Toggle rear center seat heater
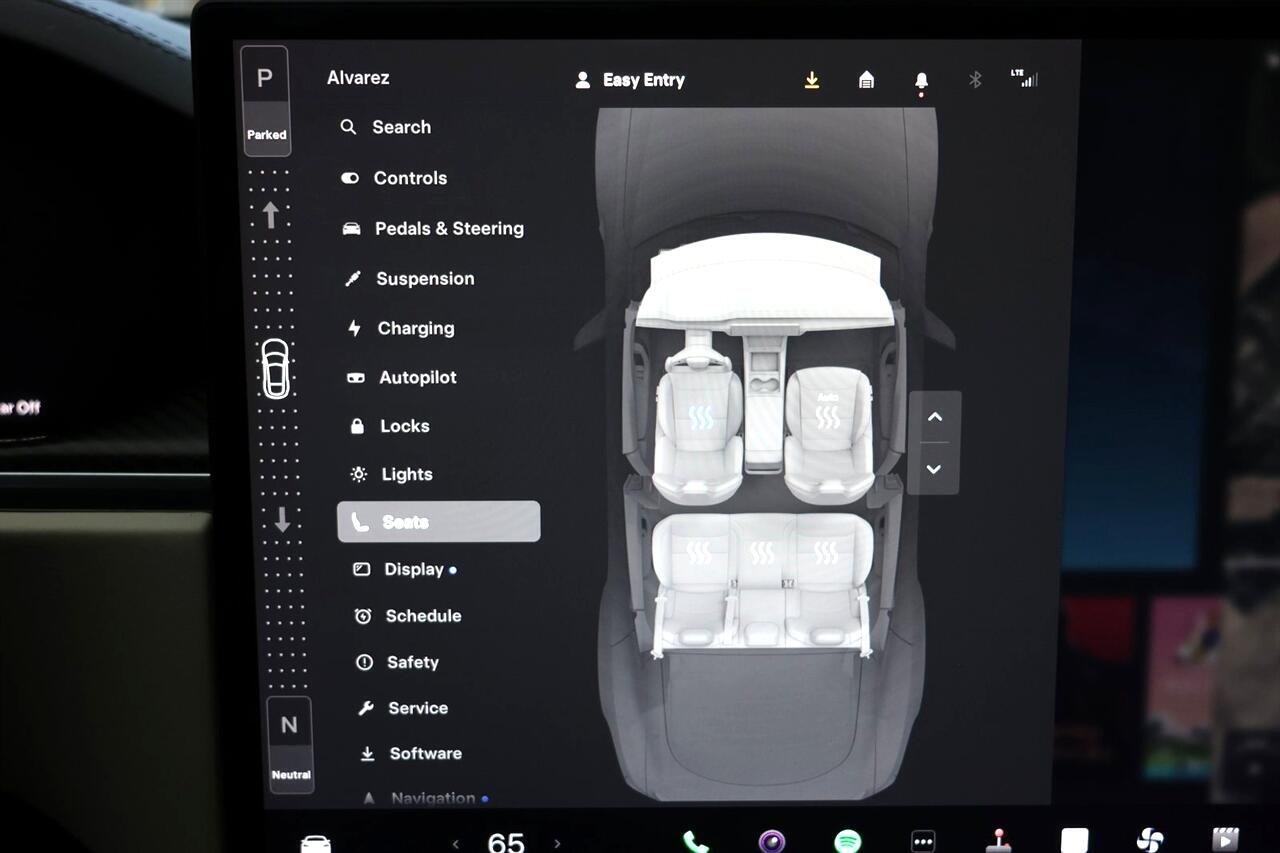 pos(762,553)
